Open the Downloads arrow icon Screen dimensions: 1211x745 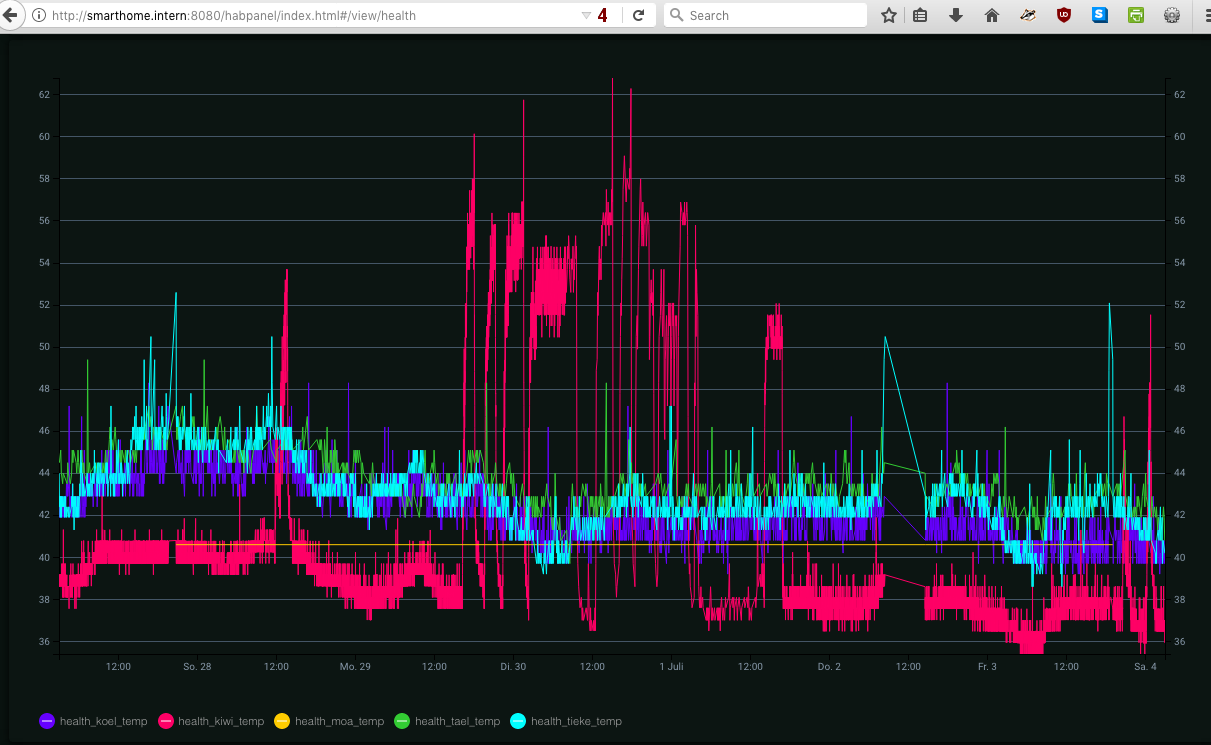click(956, 15)
